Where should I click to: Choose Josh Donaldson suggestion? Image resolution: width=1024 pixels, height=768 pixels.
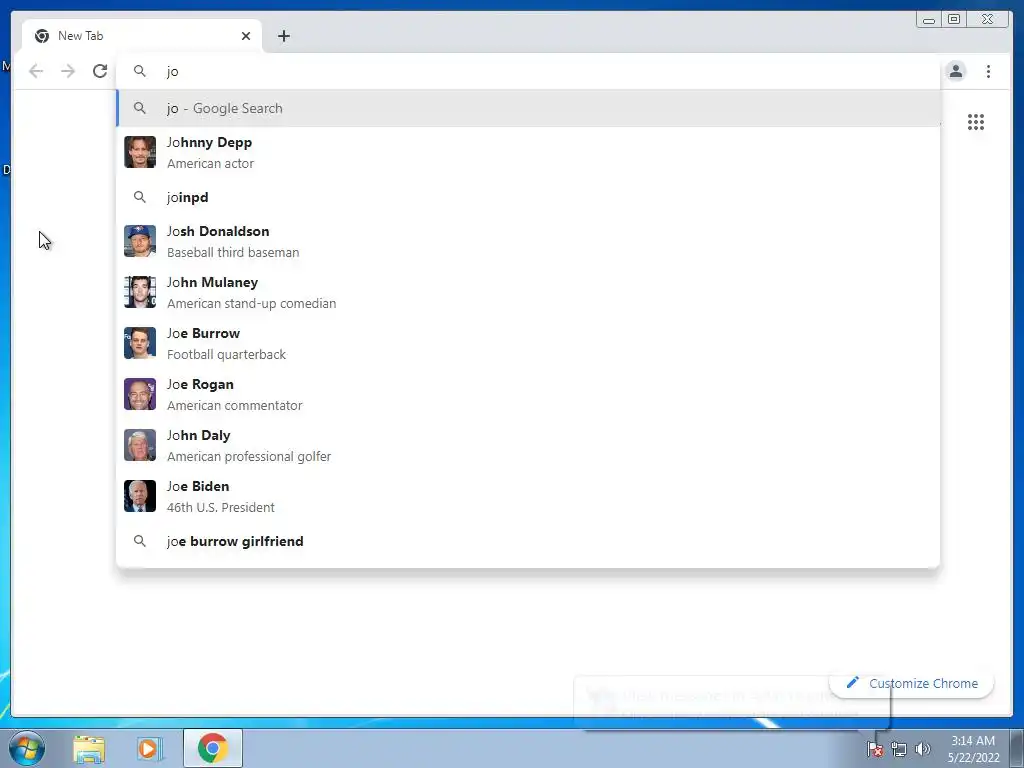(528, 241)
